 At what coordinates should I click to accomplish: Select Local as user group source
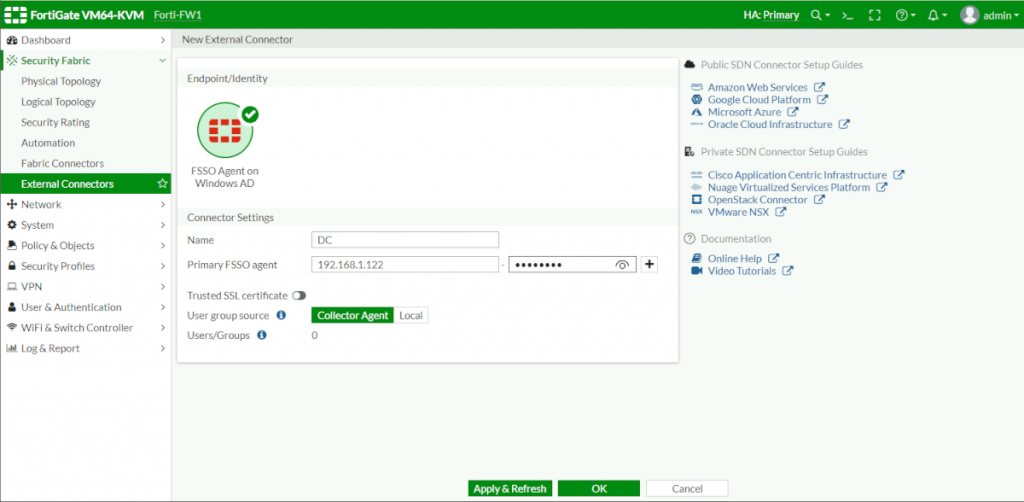(x=411, y=316)
